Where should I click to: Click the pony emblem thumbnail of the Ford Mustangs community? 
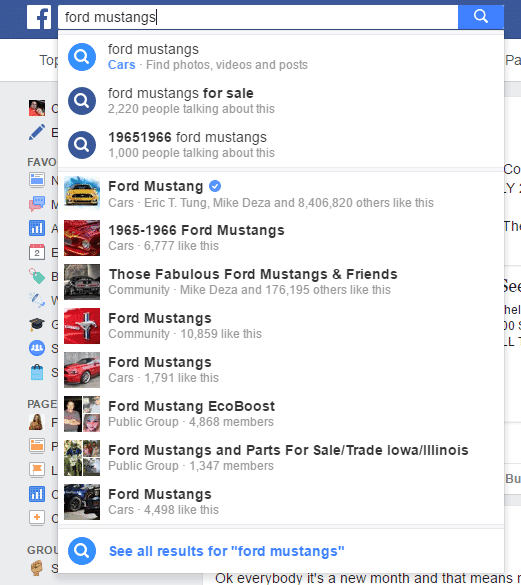pos(82,326)
